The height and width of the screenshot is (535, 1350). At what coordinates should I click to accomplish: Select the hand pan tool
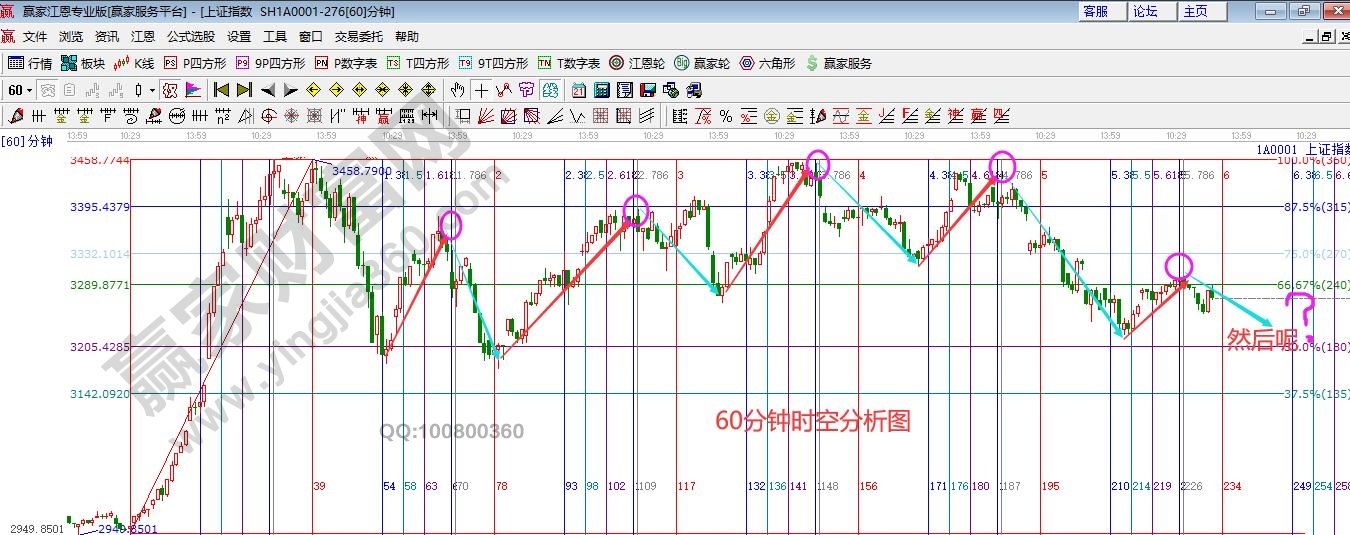pos(459,90)
